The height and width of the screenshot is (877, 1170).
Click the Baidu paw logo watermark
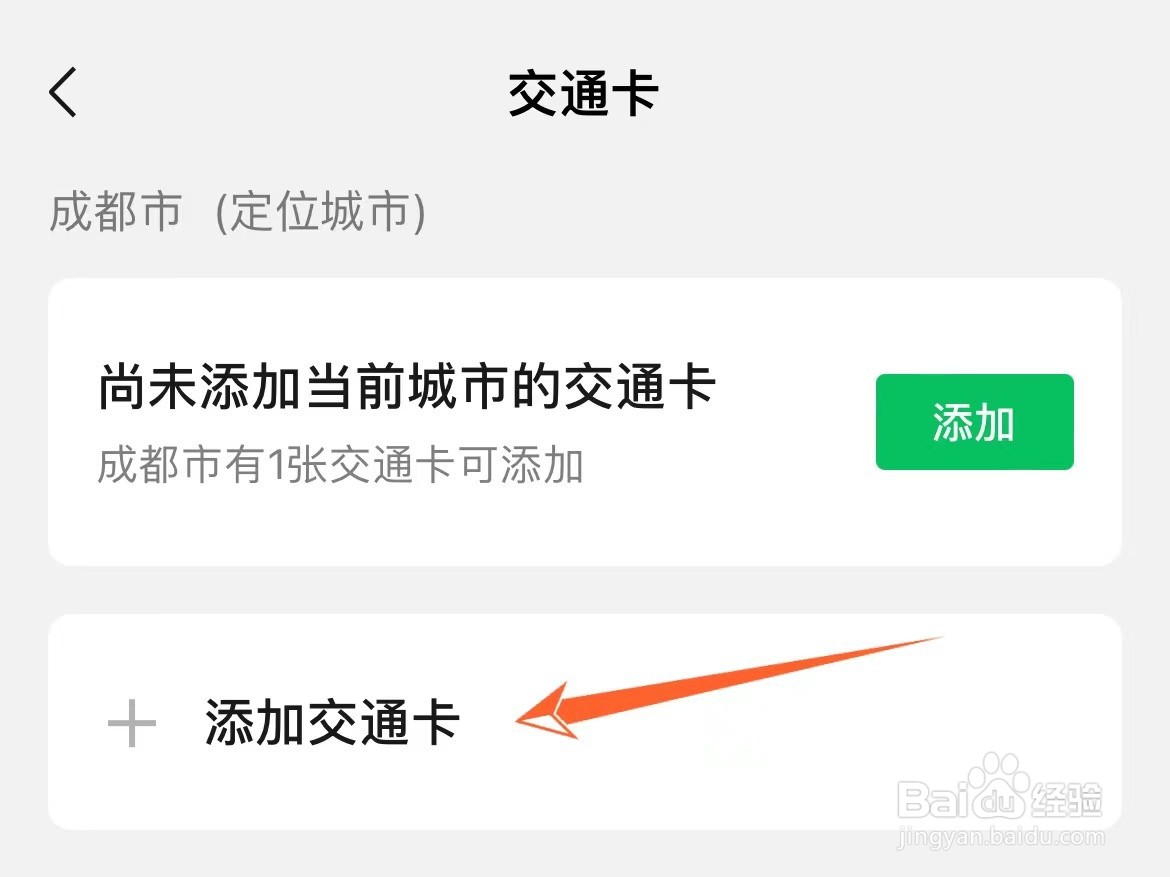click(998, 785)
